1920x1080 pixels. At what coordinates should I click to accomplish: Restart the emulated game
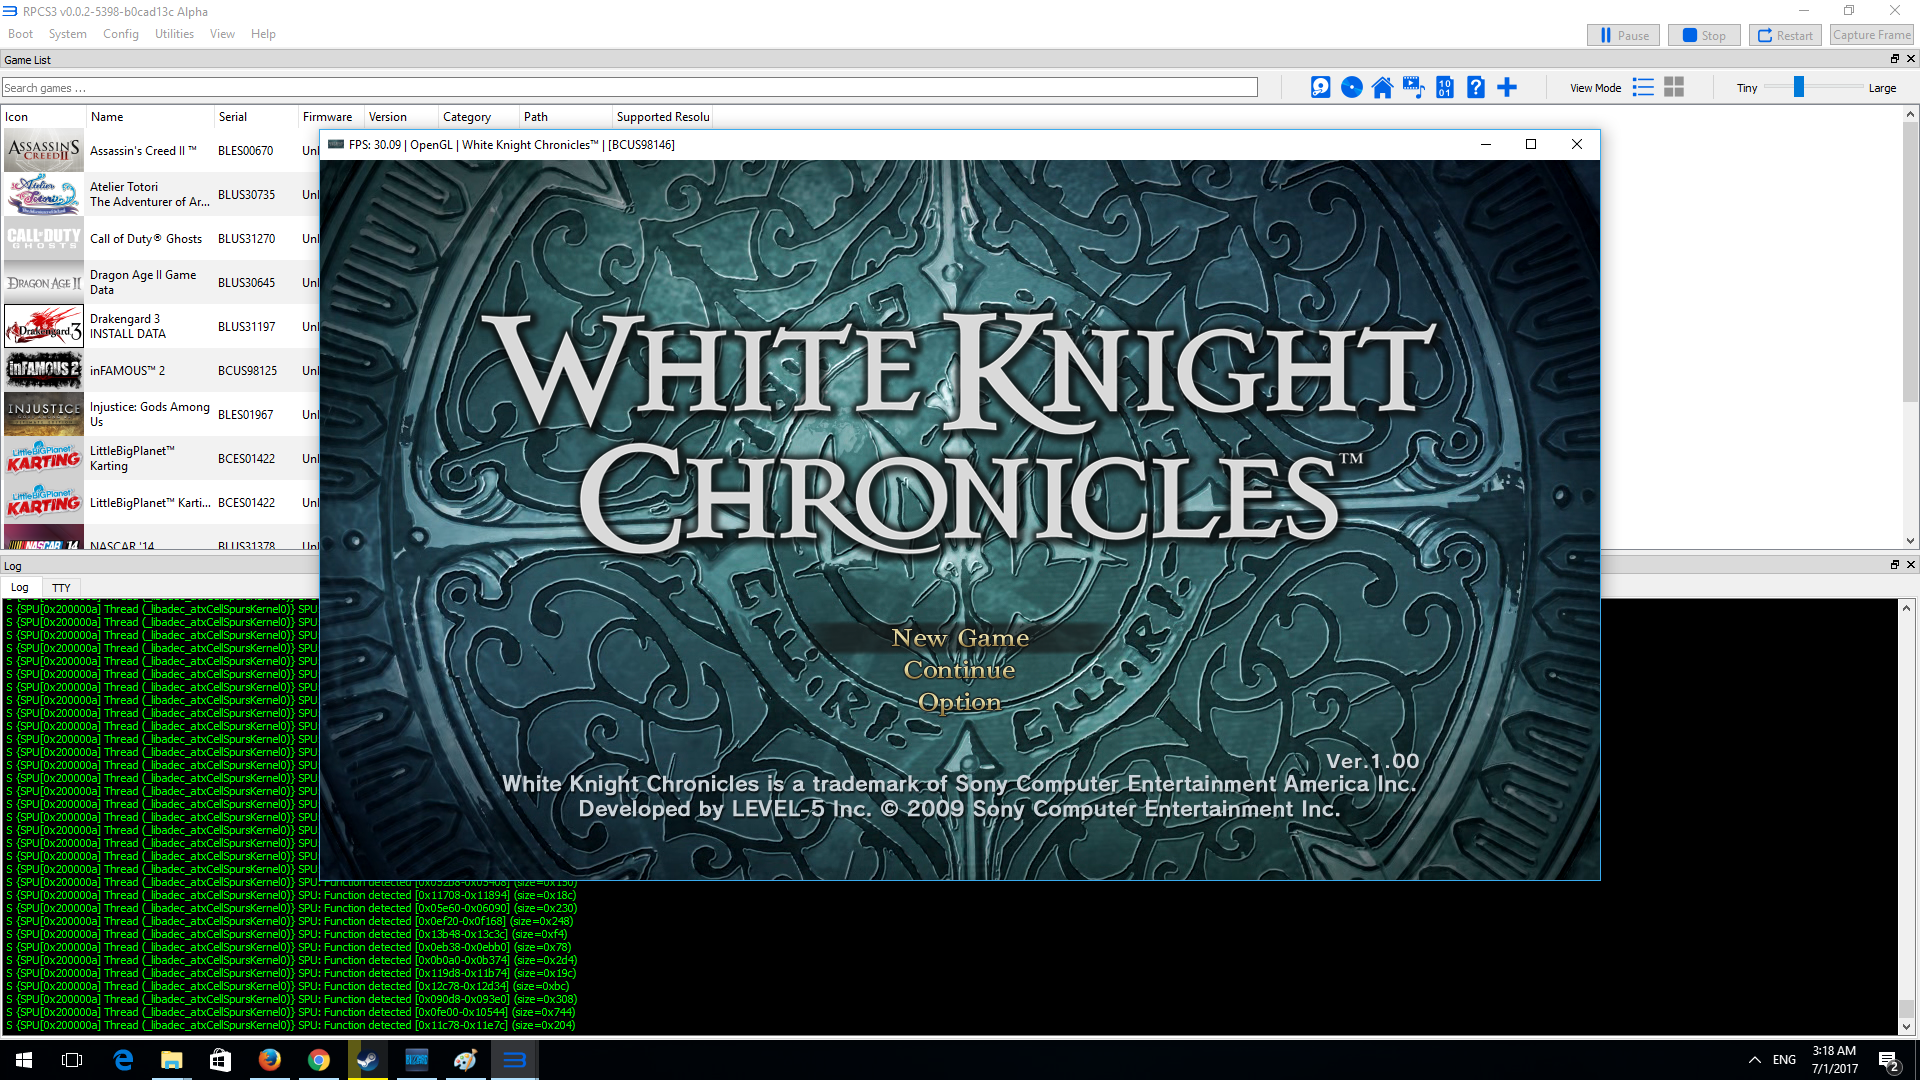coord(1785,35)
